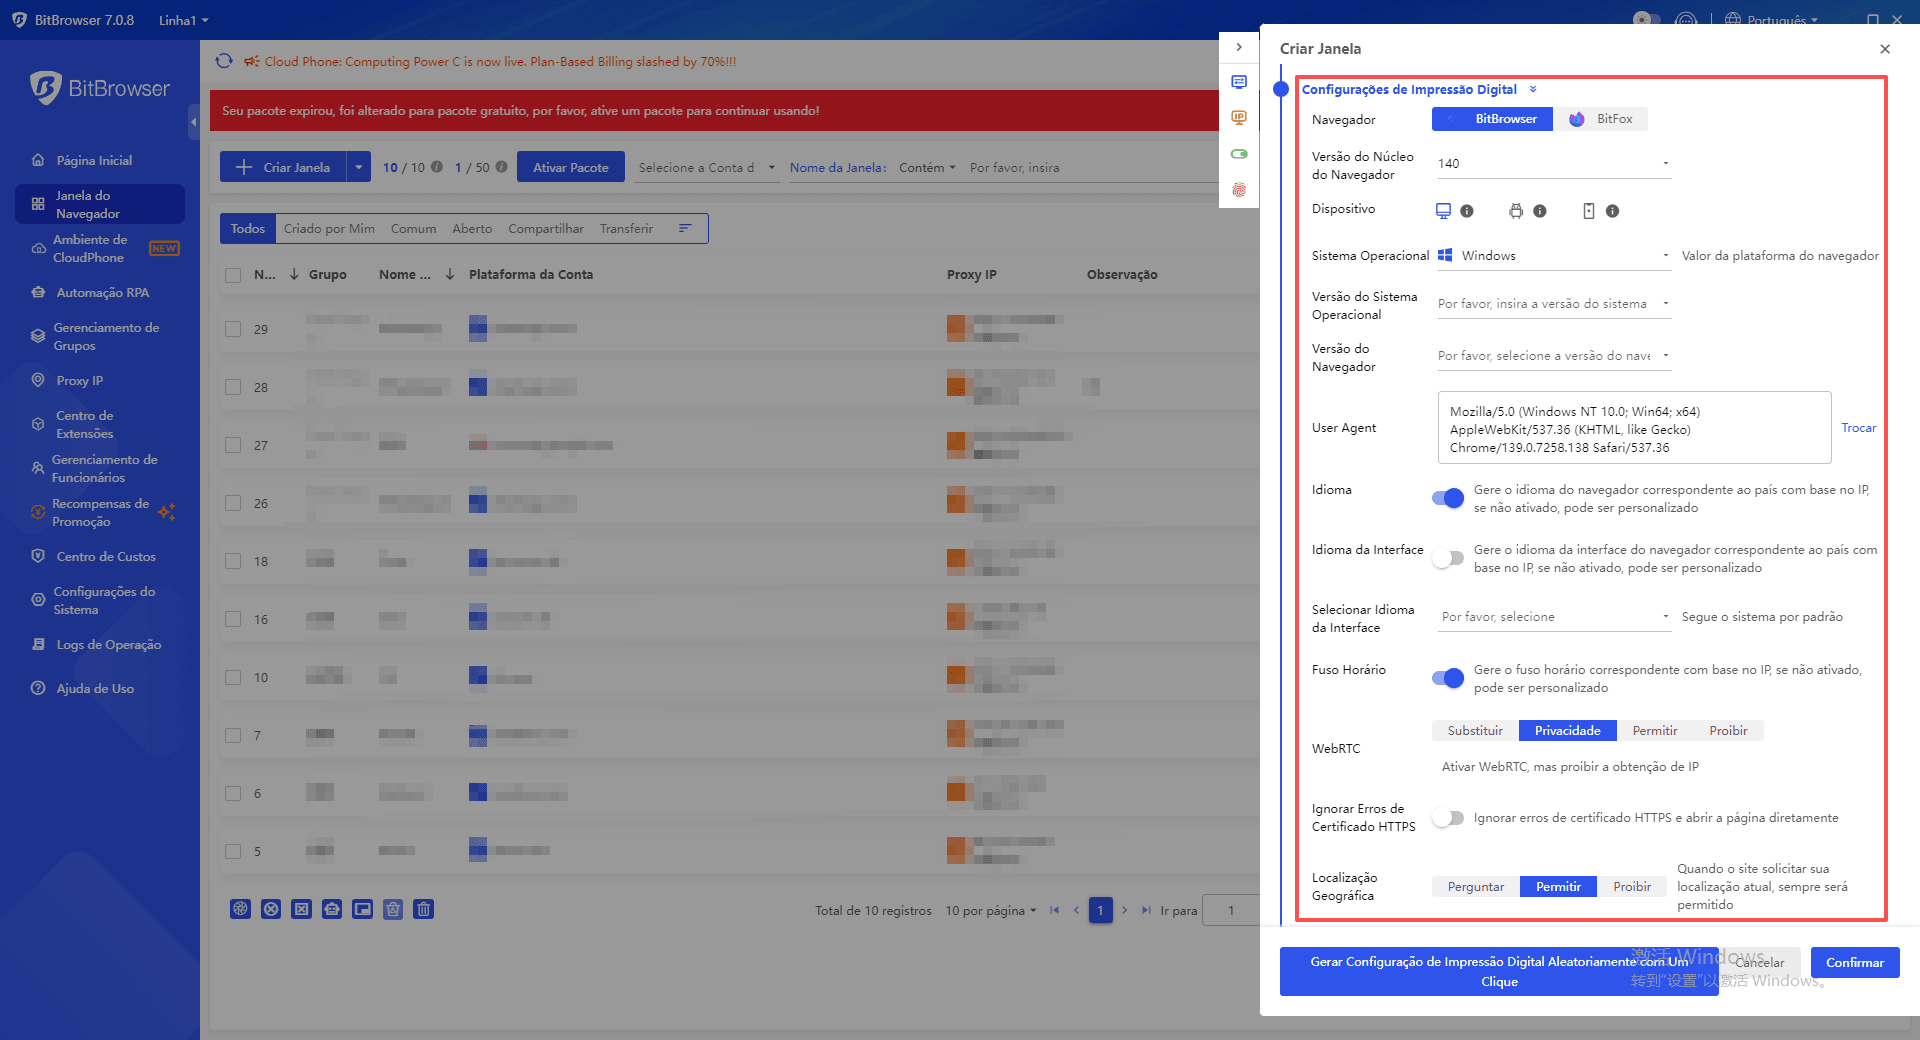Click the fingerprint icon in side strip

pos(1239,190)
